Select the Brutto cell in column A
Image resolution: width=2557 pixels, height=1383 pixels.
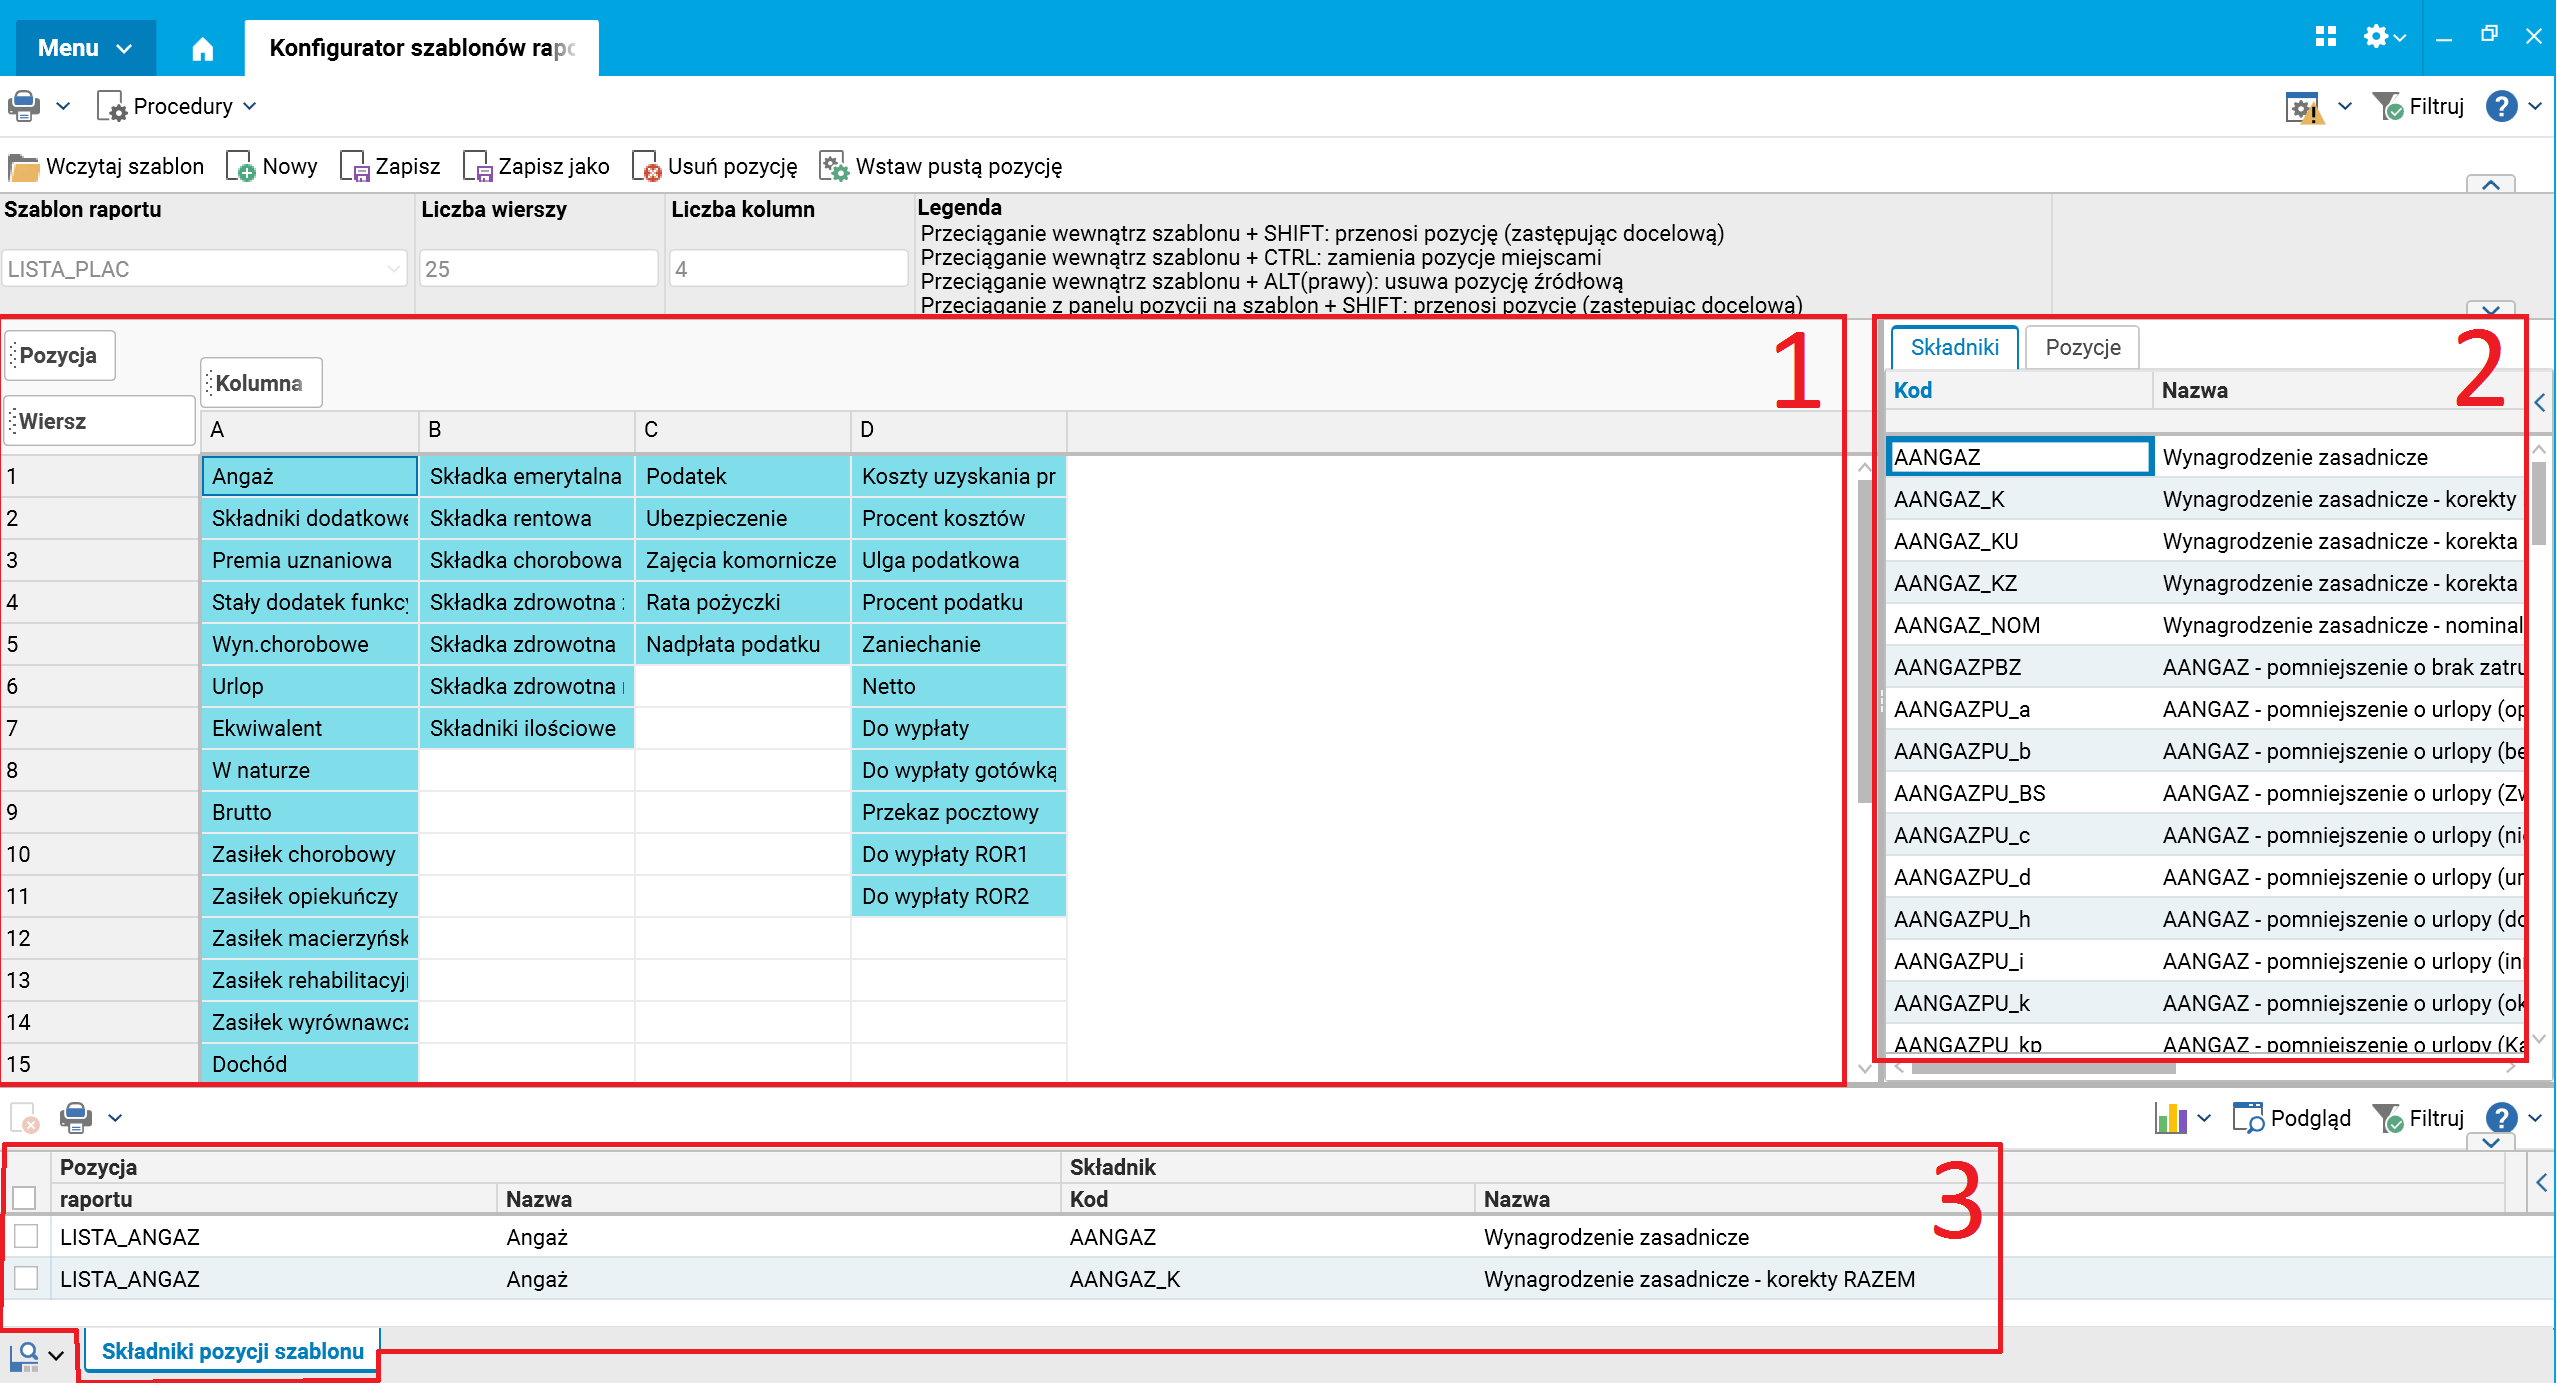click(308, 812)
